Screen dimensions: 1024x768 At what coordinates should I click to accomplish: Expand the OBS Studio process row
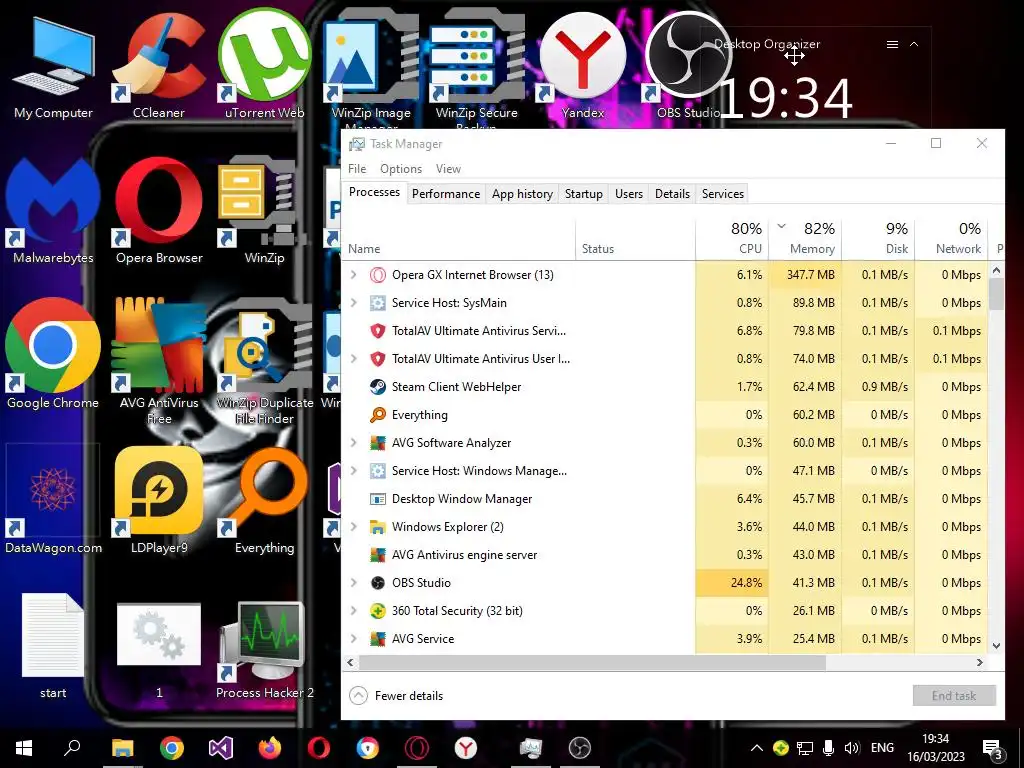click(x=353, y=583)
